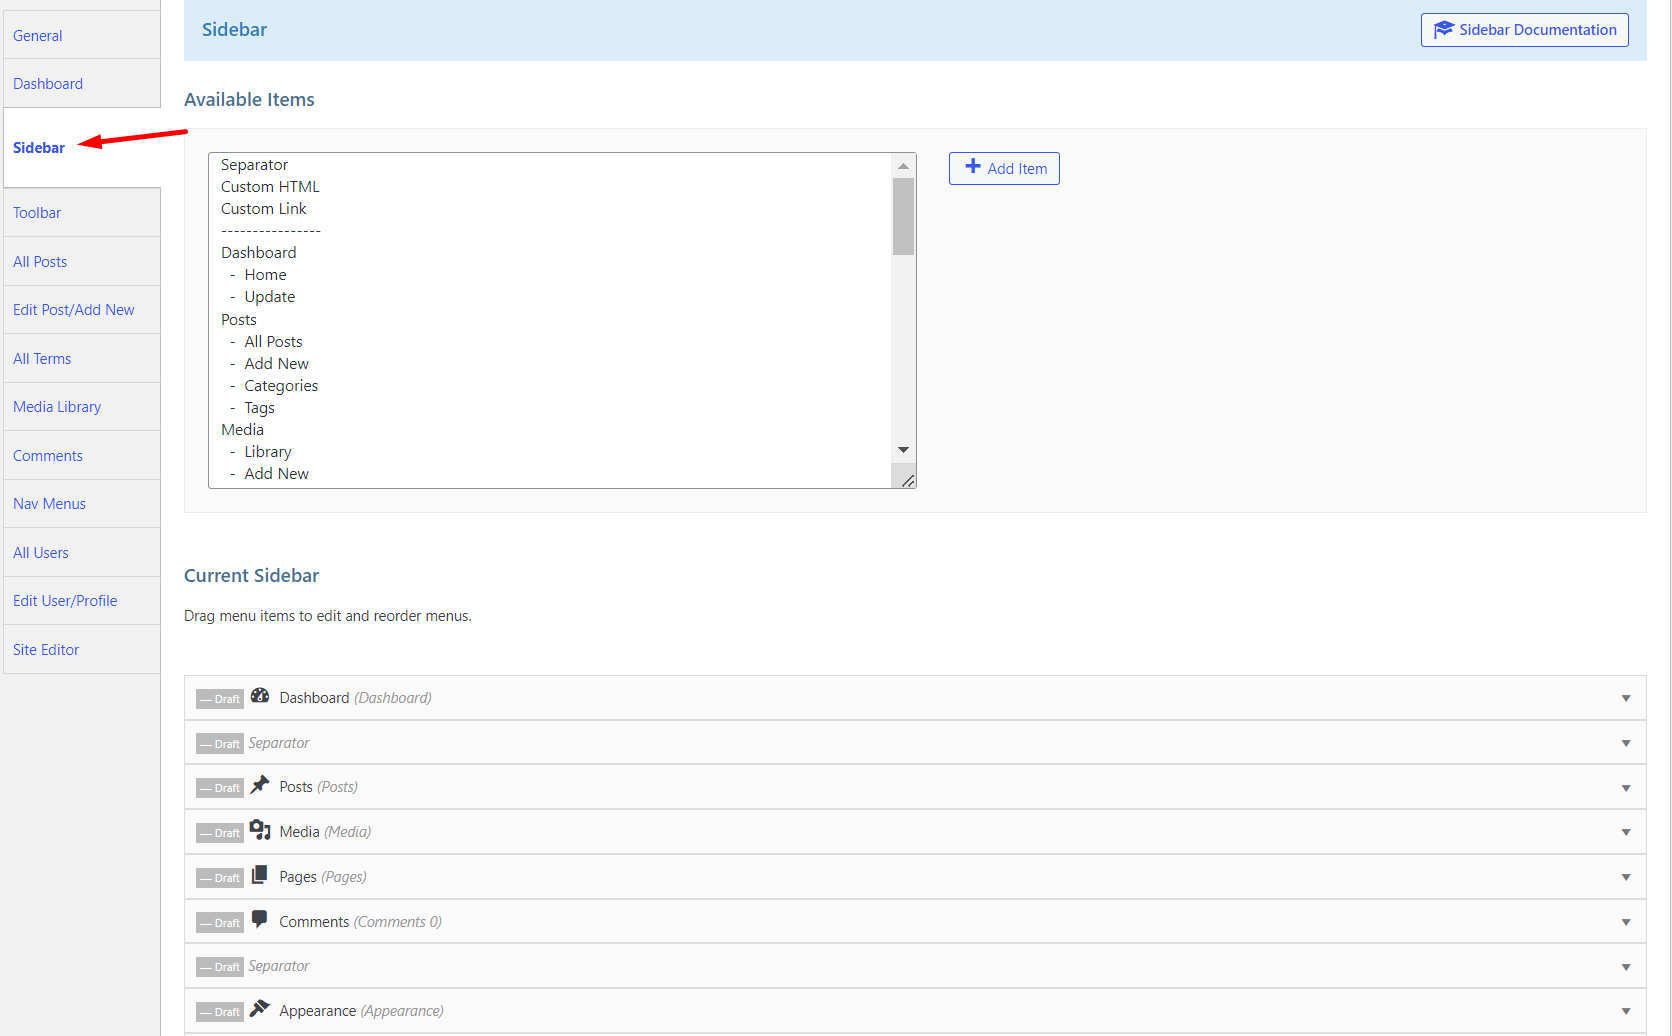1672x1036 pixels.
Task: Click the Appearance brush icon
Action: [x=260, y=1009]
